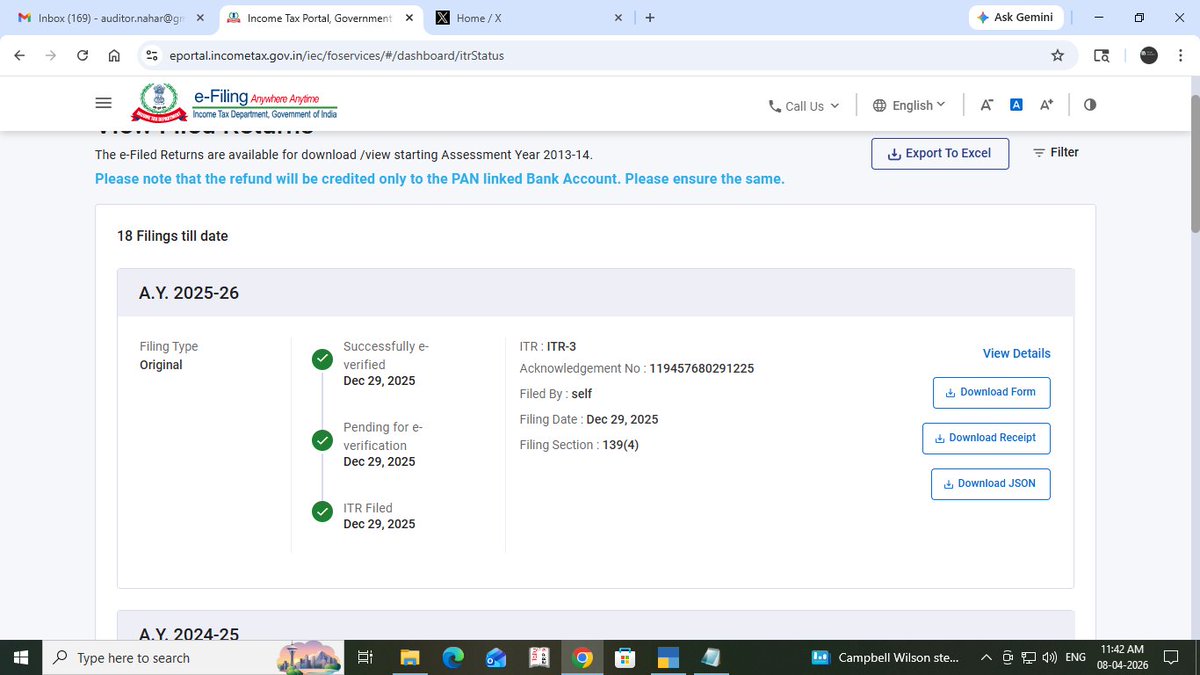Screen dimensions: 1200x675
Task: Toggle the high contrast mode icon
Action: [x=1090, y=105]
